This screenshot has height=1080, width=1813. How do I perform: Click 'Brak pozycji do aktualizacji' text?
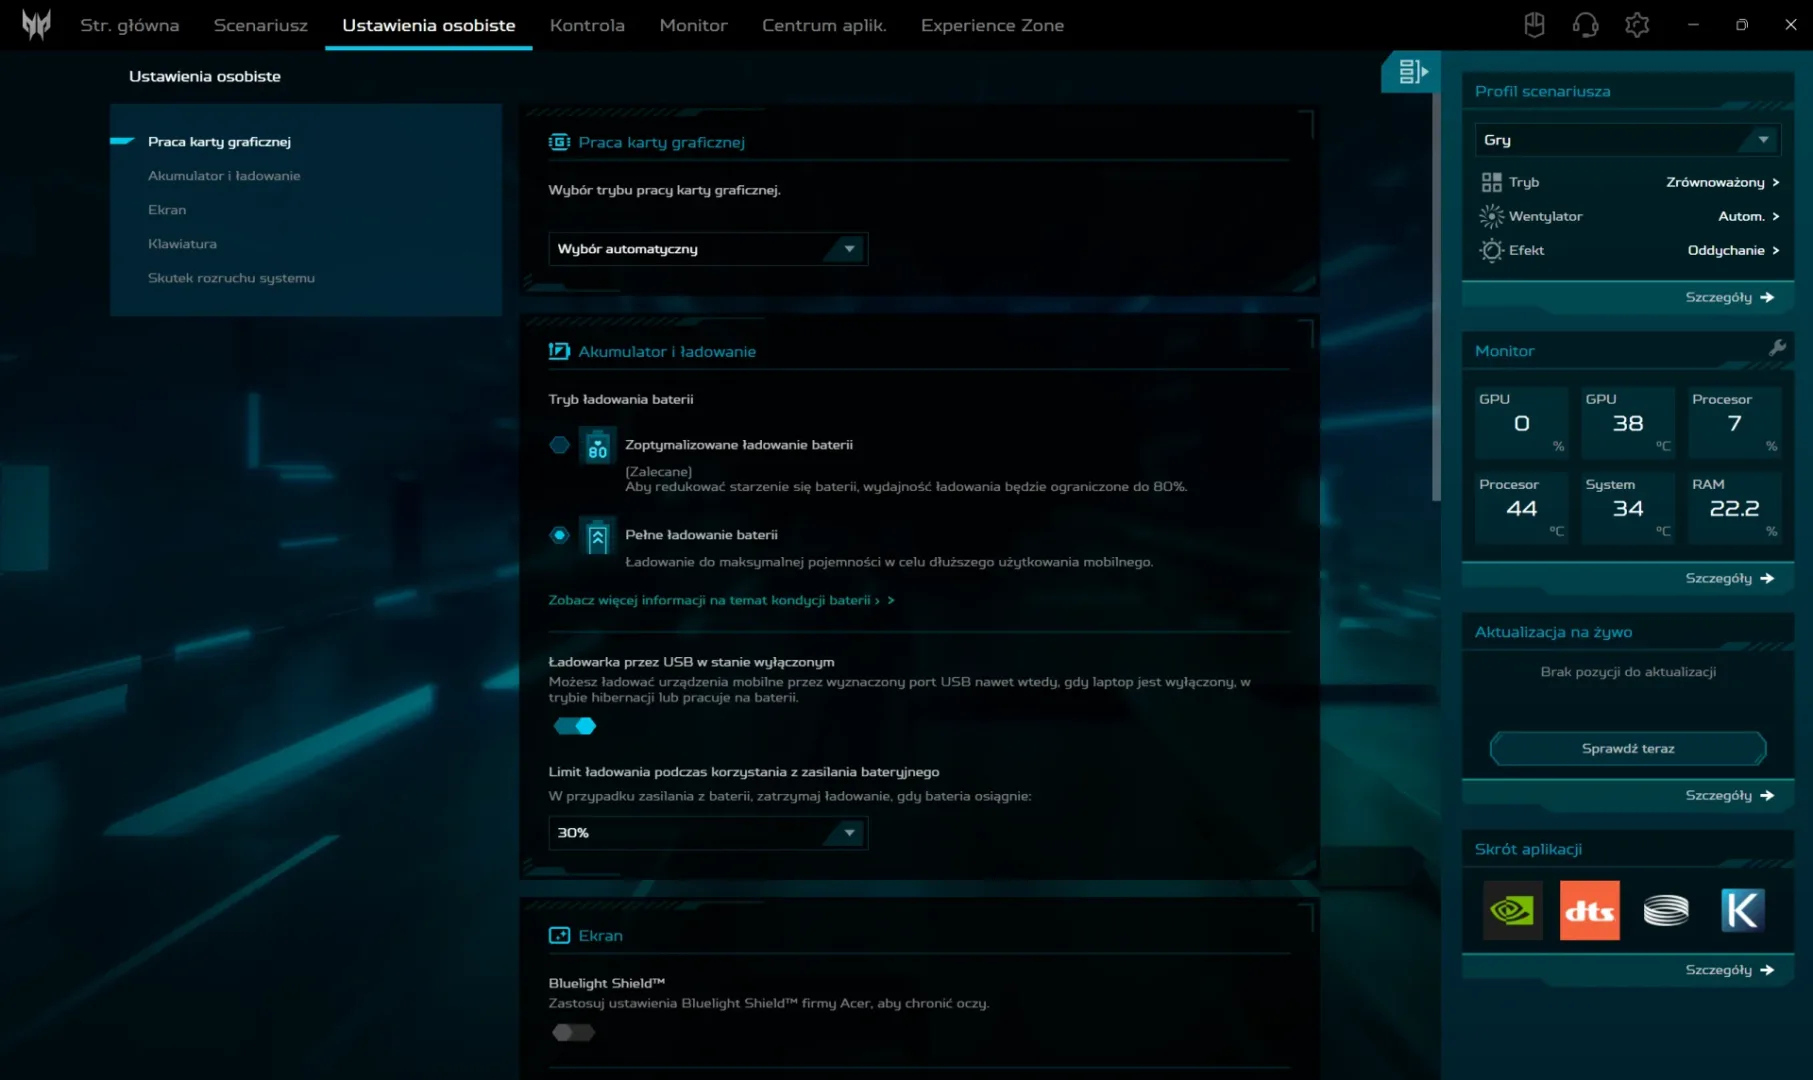[1628, 672]
